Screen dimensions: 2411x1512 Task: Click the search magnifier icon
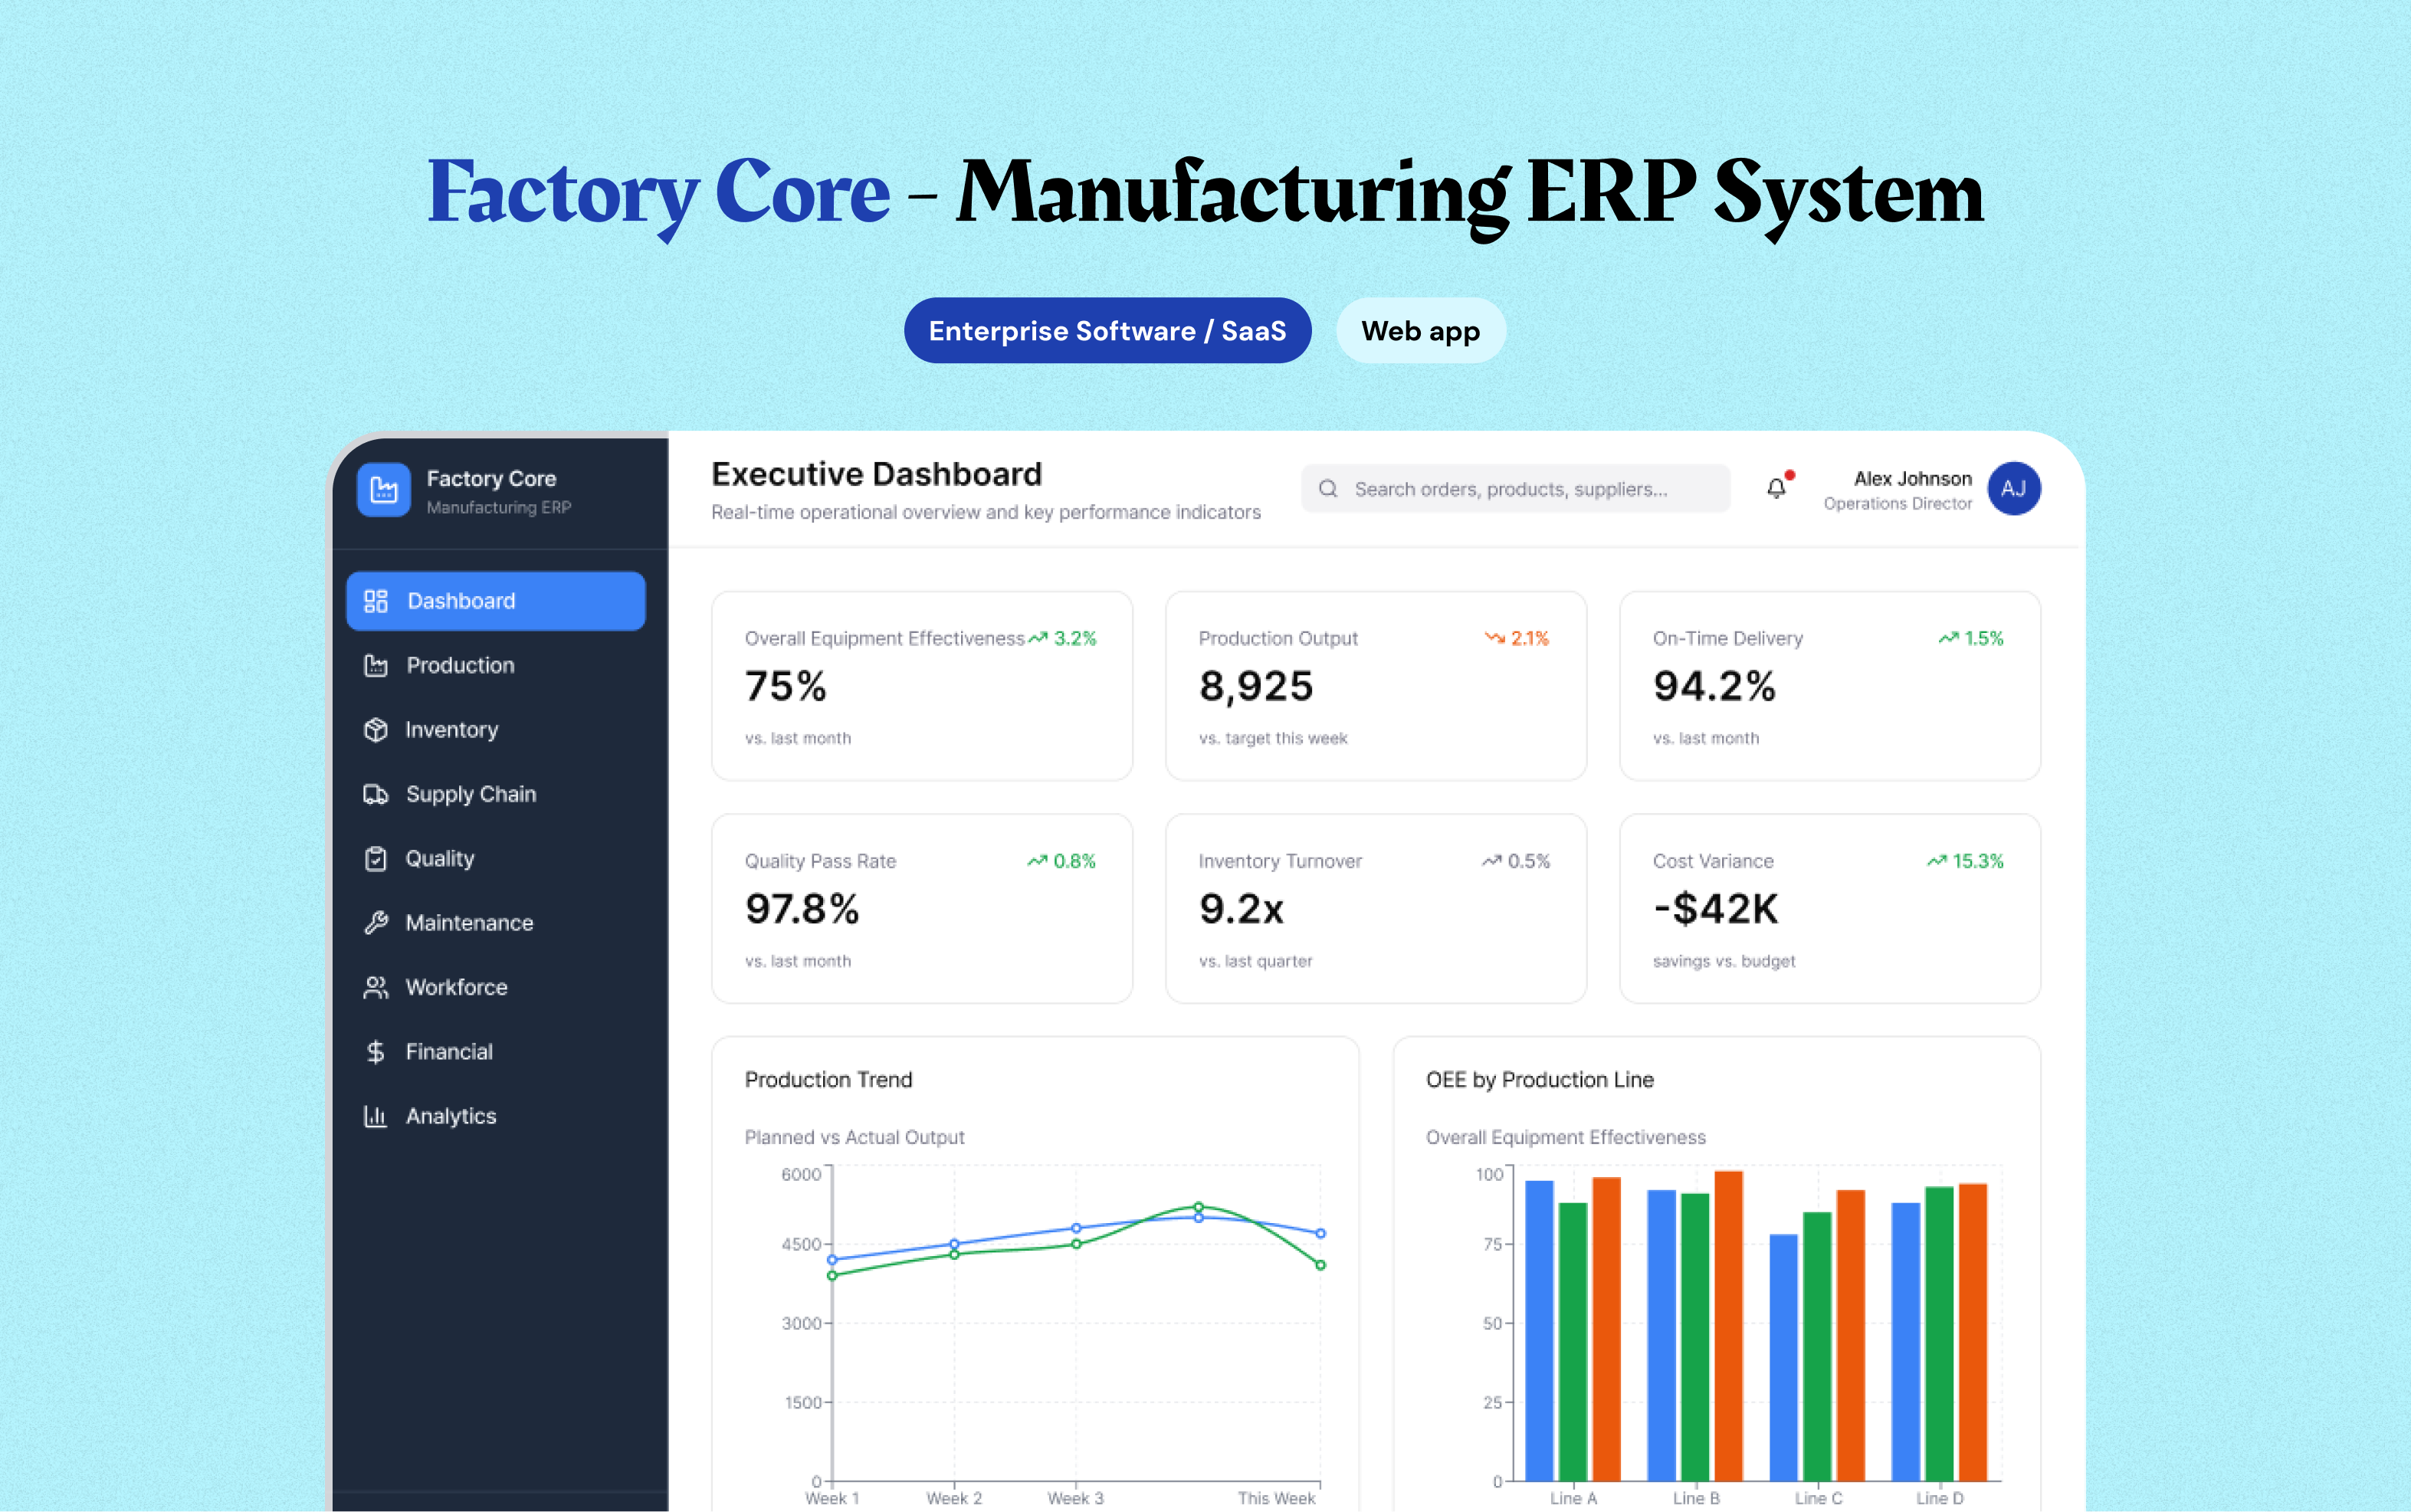point(1328,489)
